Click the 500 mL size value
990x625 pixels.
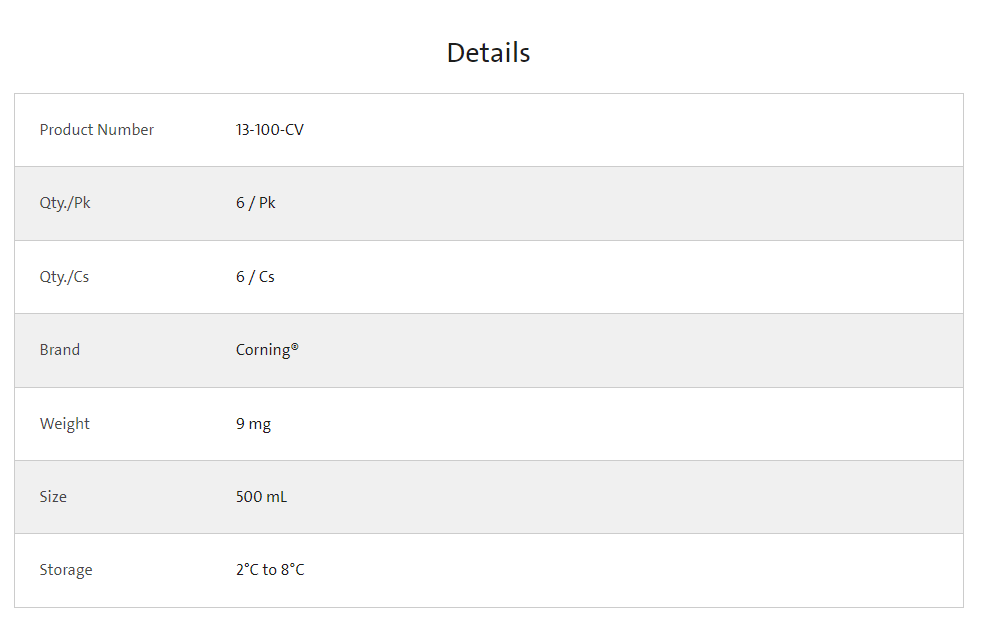[261, 497]
